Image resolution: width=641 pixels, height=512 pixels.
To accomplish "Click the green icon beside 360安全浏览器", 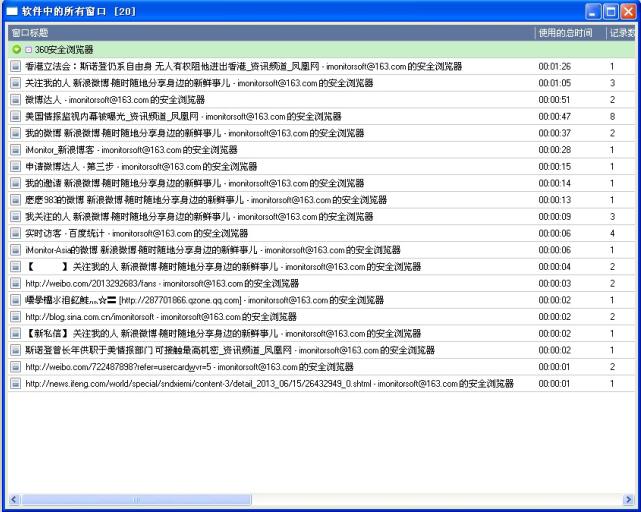I will 16,50.
